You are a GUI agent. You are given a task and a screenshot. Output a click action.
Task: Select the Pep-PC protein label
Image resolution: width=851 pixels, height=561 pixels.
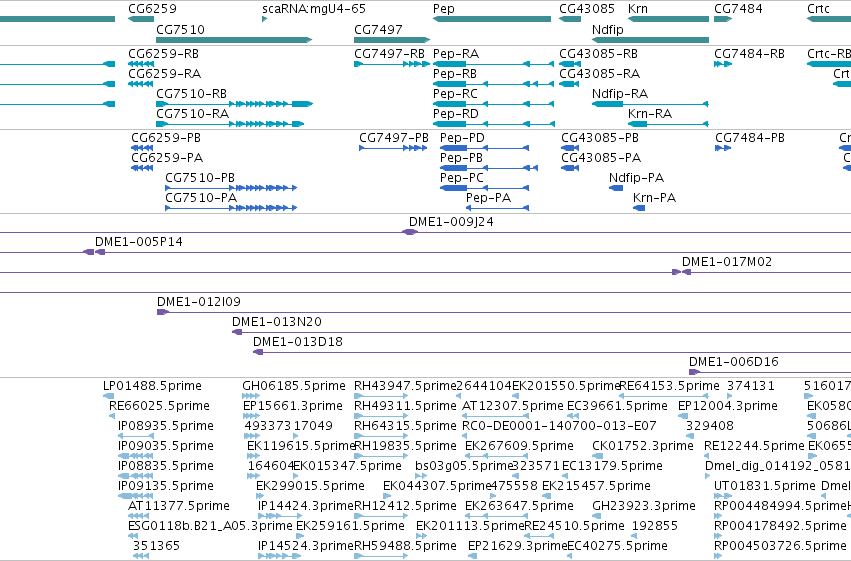point(462,178)
